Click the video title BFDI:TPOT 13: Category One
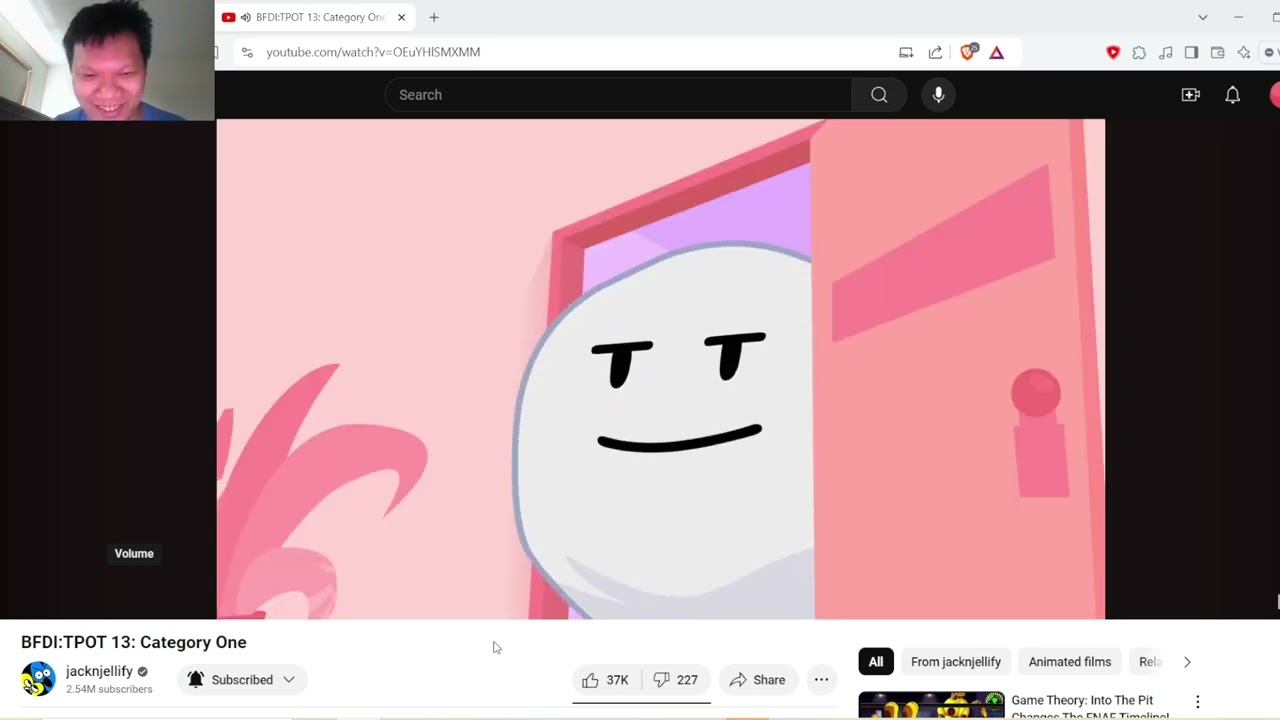The image size is (1280, 720). click(134, 642)
